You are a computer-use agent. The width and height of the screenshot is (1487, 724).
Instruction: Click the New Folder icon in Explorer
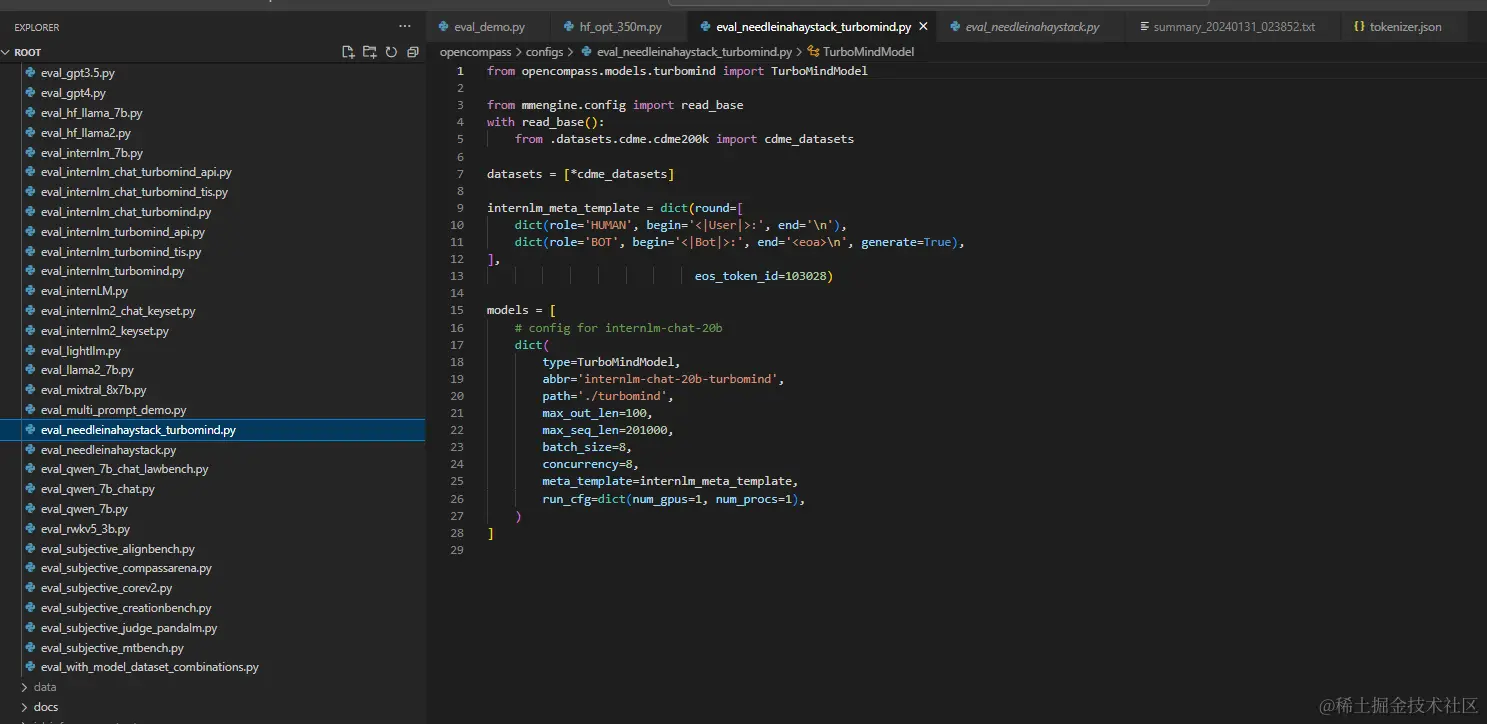coord(370,52)
